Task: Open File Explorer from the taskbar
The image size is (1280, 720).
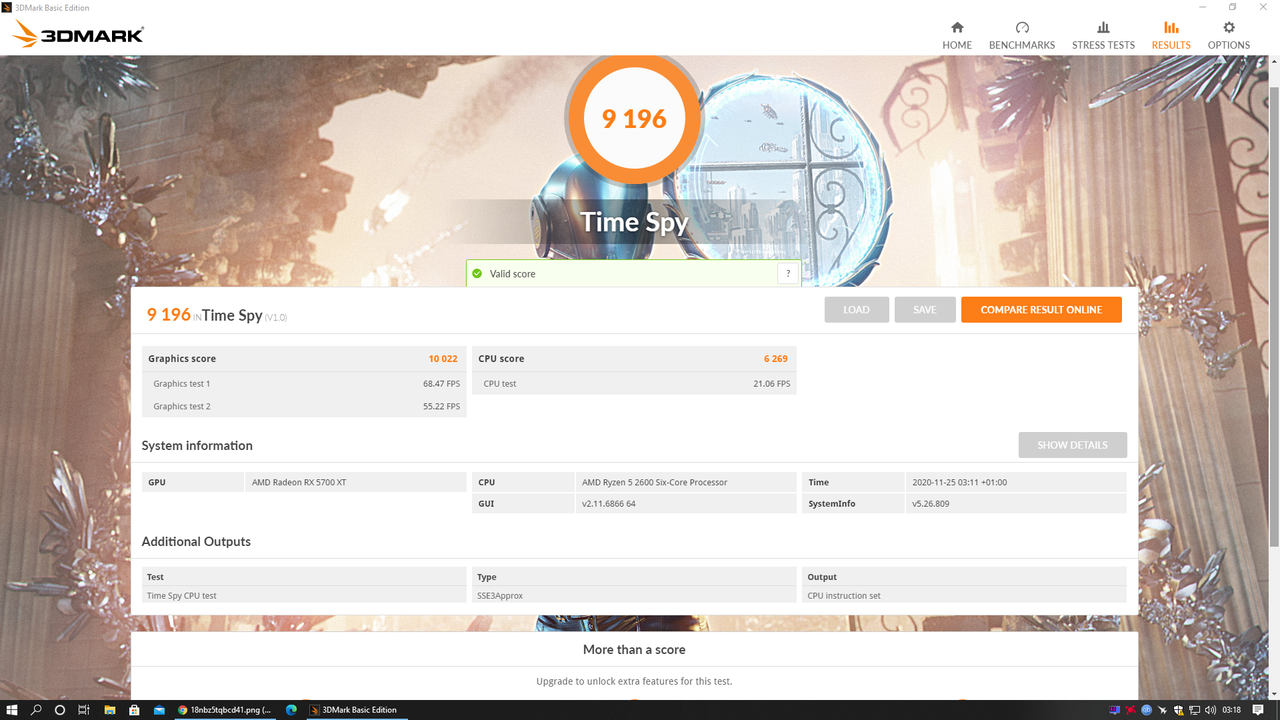Action: pos(109,710)
